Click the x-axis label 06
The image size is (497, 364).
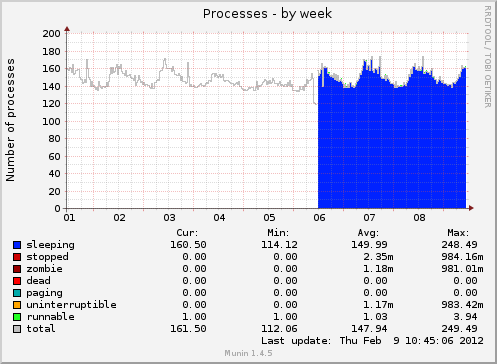(319, 218)
